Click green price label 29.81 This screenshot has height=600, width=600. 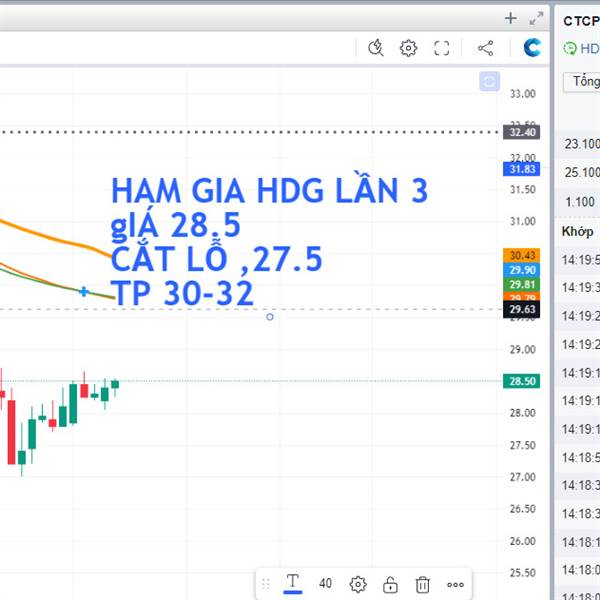coord(522,284)
